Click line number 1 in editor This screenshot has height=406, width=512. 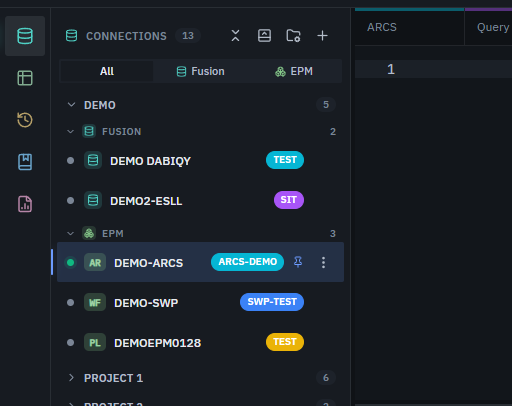coord(391,69)
